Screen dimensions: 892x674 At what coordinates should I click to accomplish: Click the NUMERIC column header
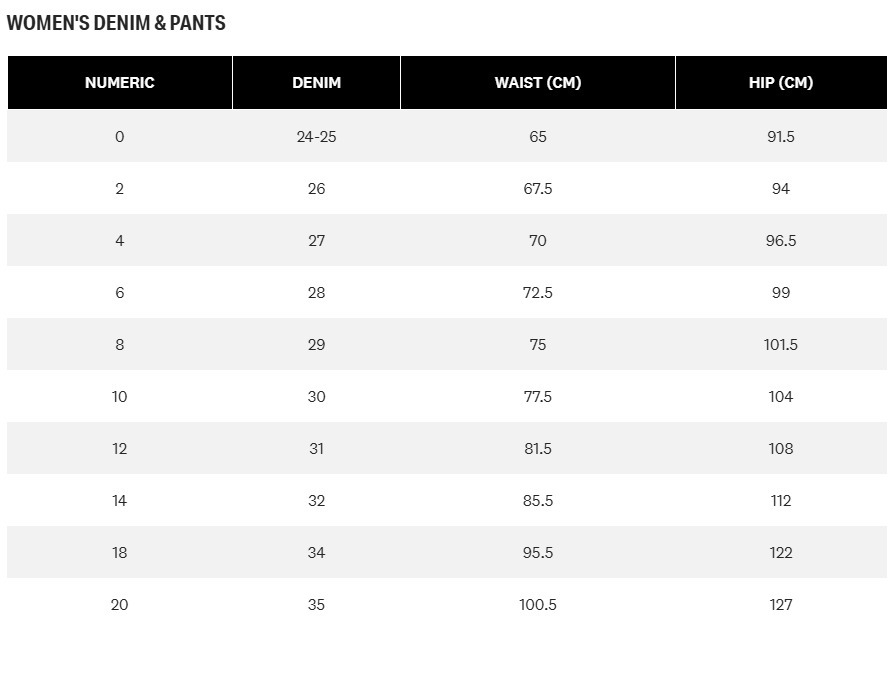[120, 83]
